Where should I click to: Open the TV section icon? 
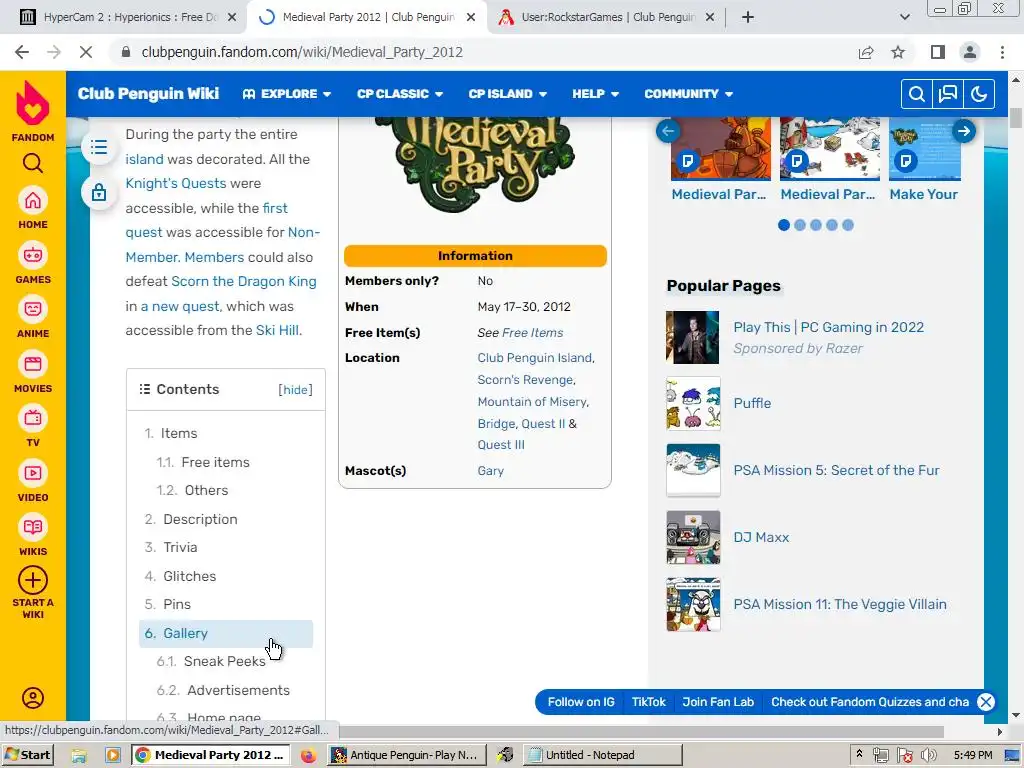pyautogui.click(x=33, y=418)
